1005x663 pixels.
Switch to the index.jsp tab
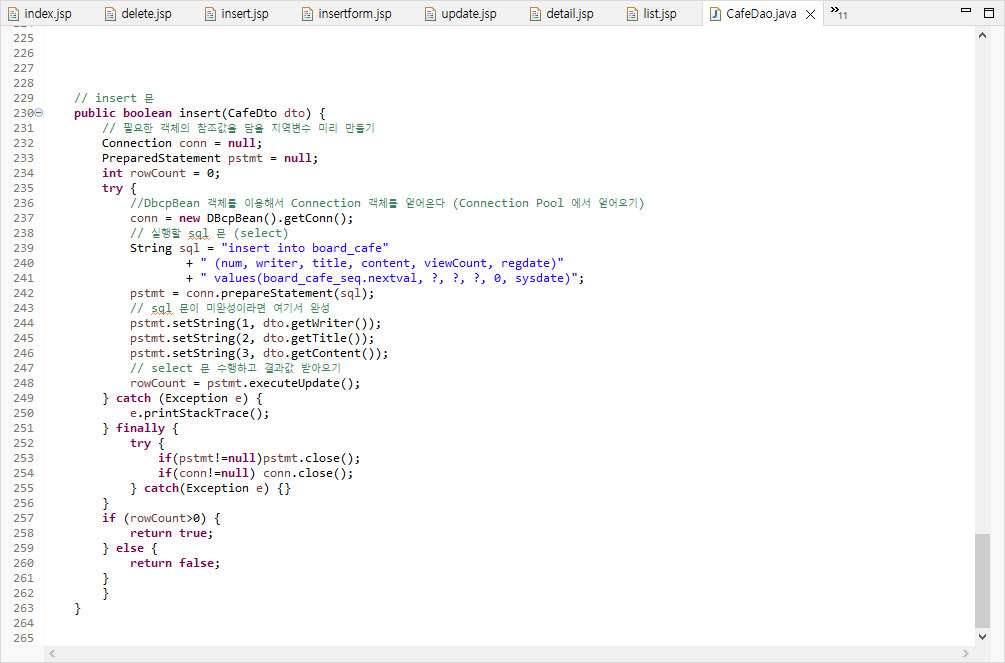pos(40,13)
